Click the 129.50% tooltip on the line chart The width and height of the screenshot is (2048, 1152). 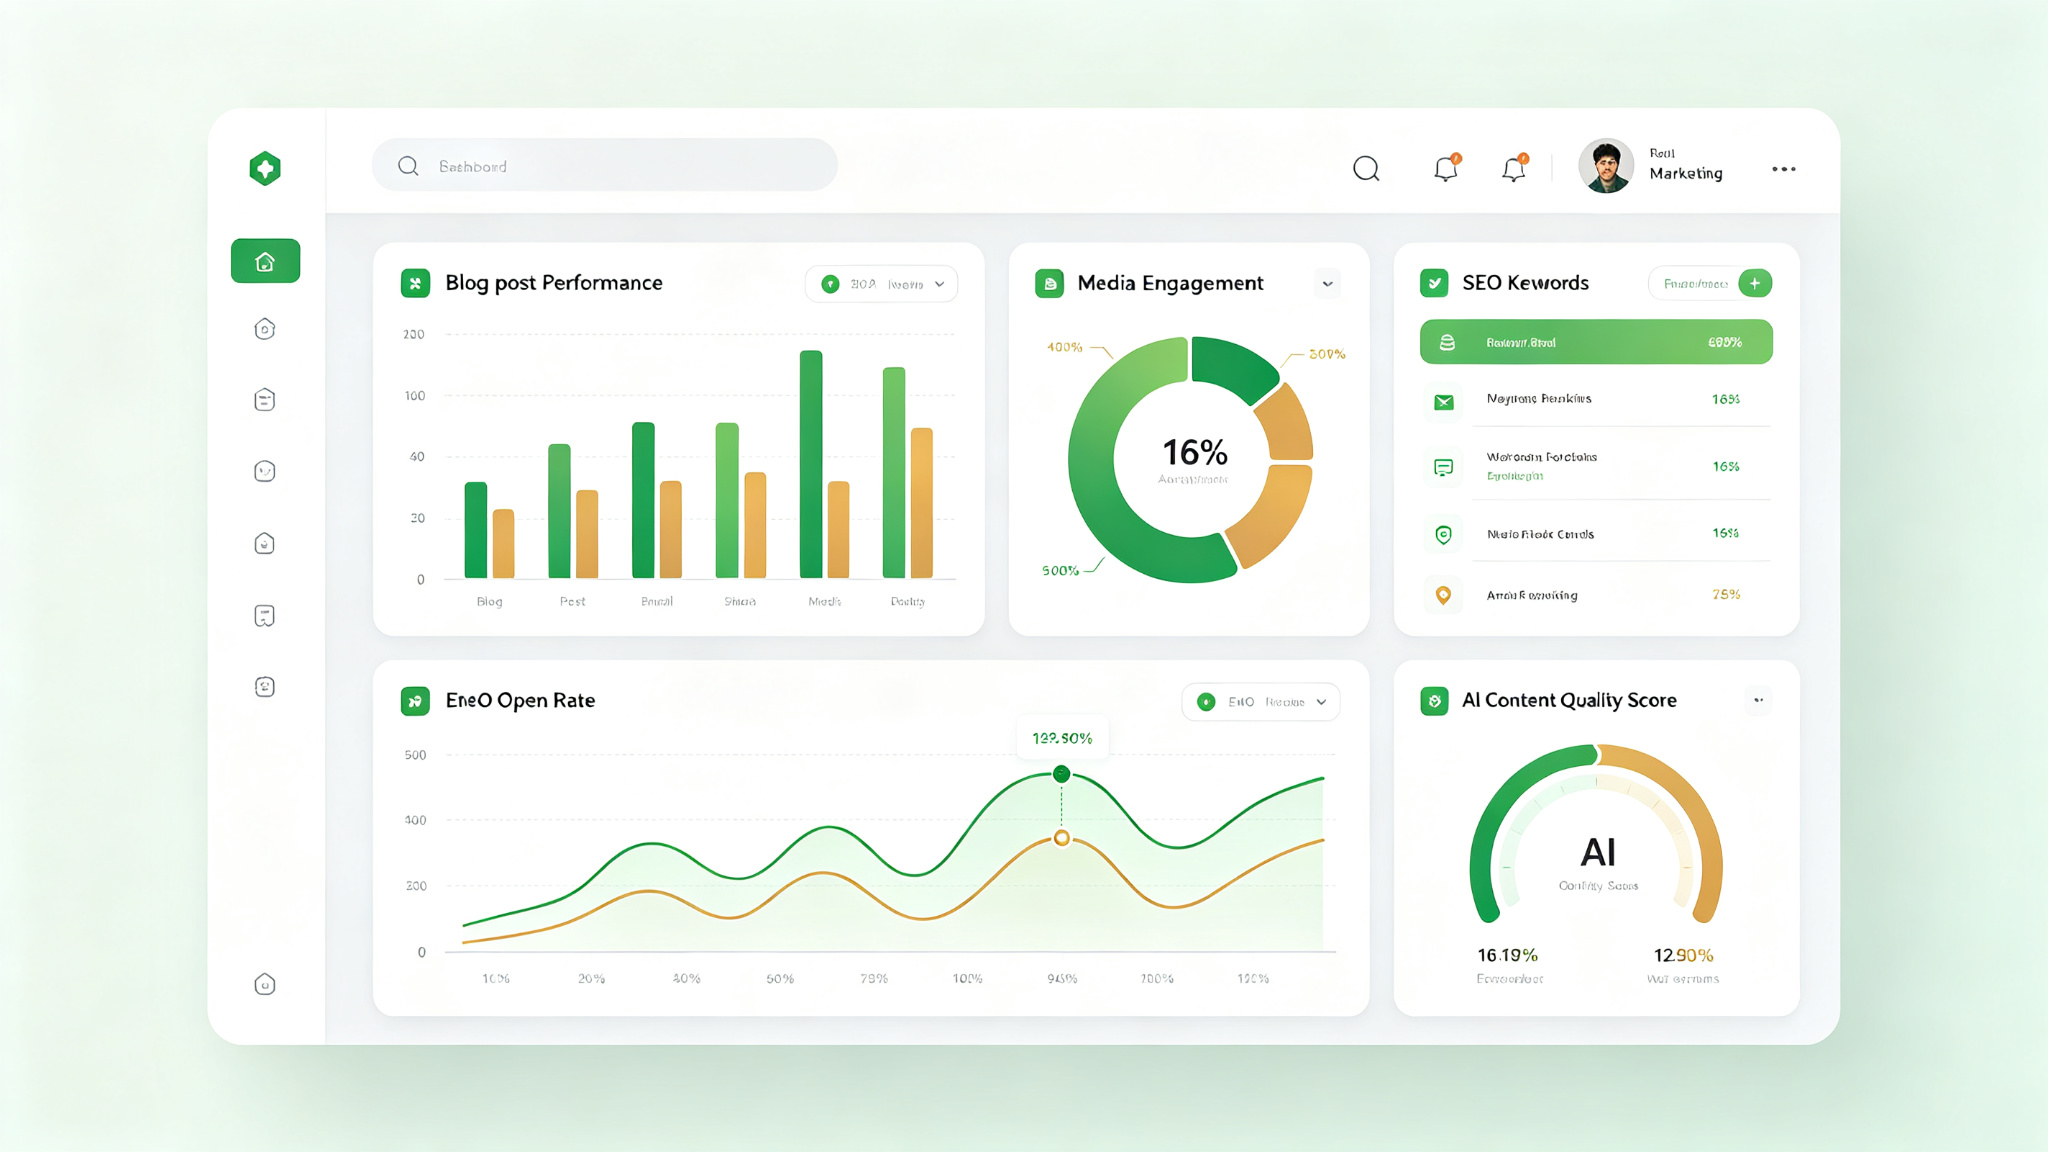1062,738
